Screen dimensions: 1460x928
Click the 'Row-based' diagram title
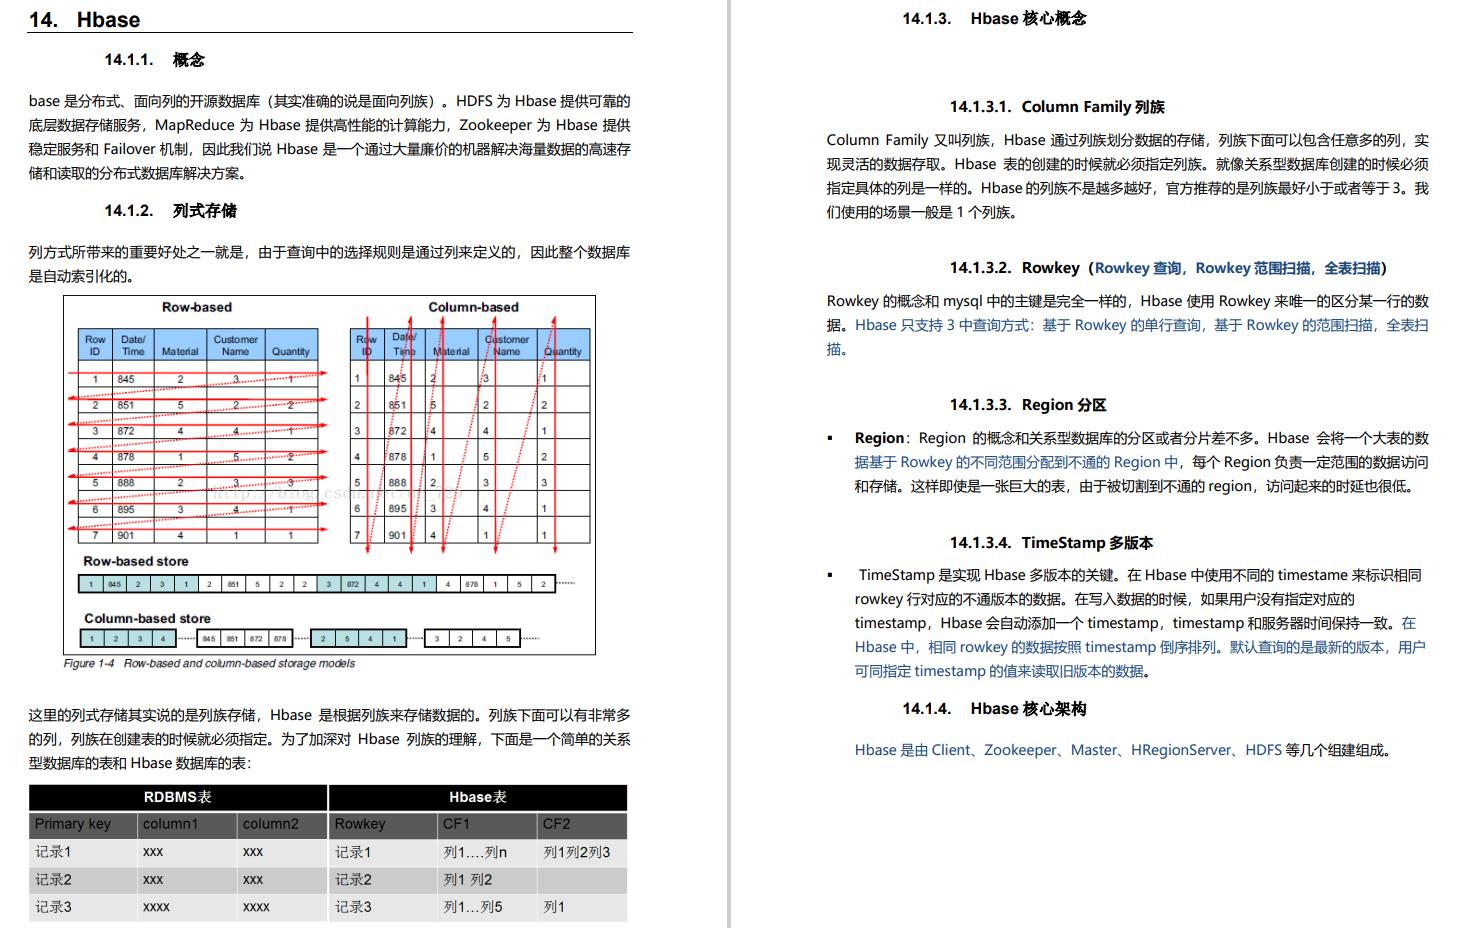pyautogui.click(x=197, y=307)
